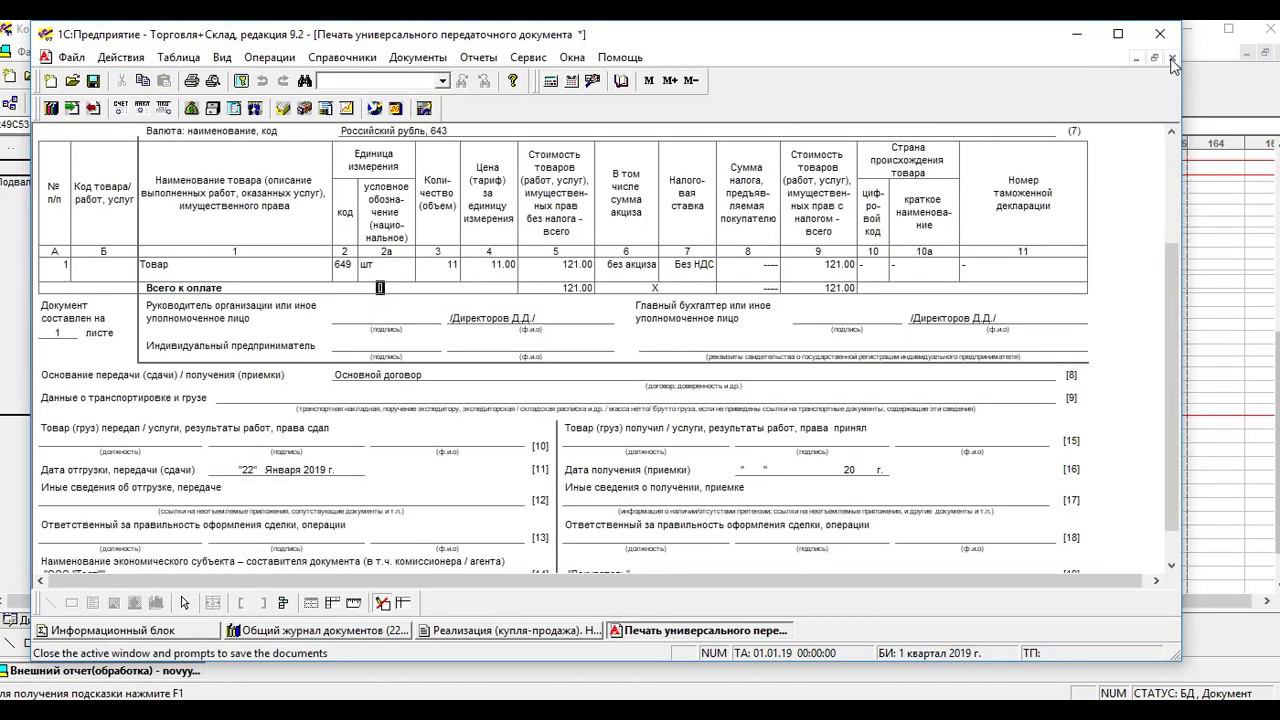Viewport: 1280px width, 720px height.
Task: Click the '11.00' price cell
Action: tap(488, 265)
